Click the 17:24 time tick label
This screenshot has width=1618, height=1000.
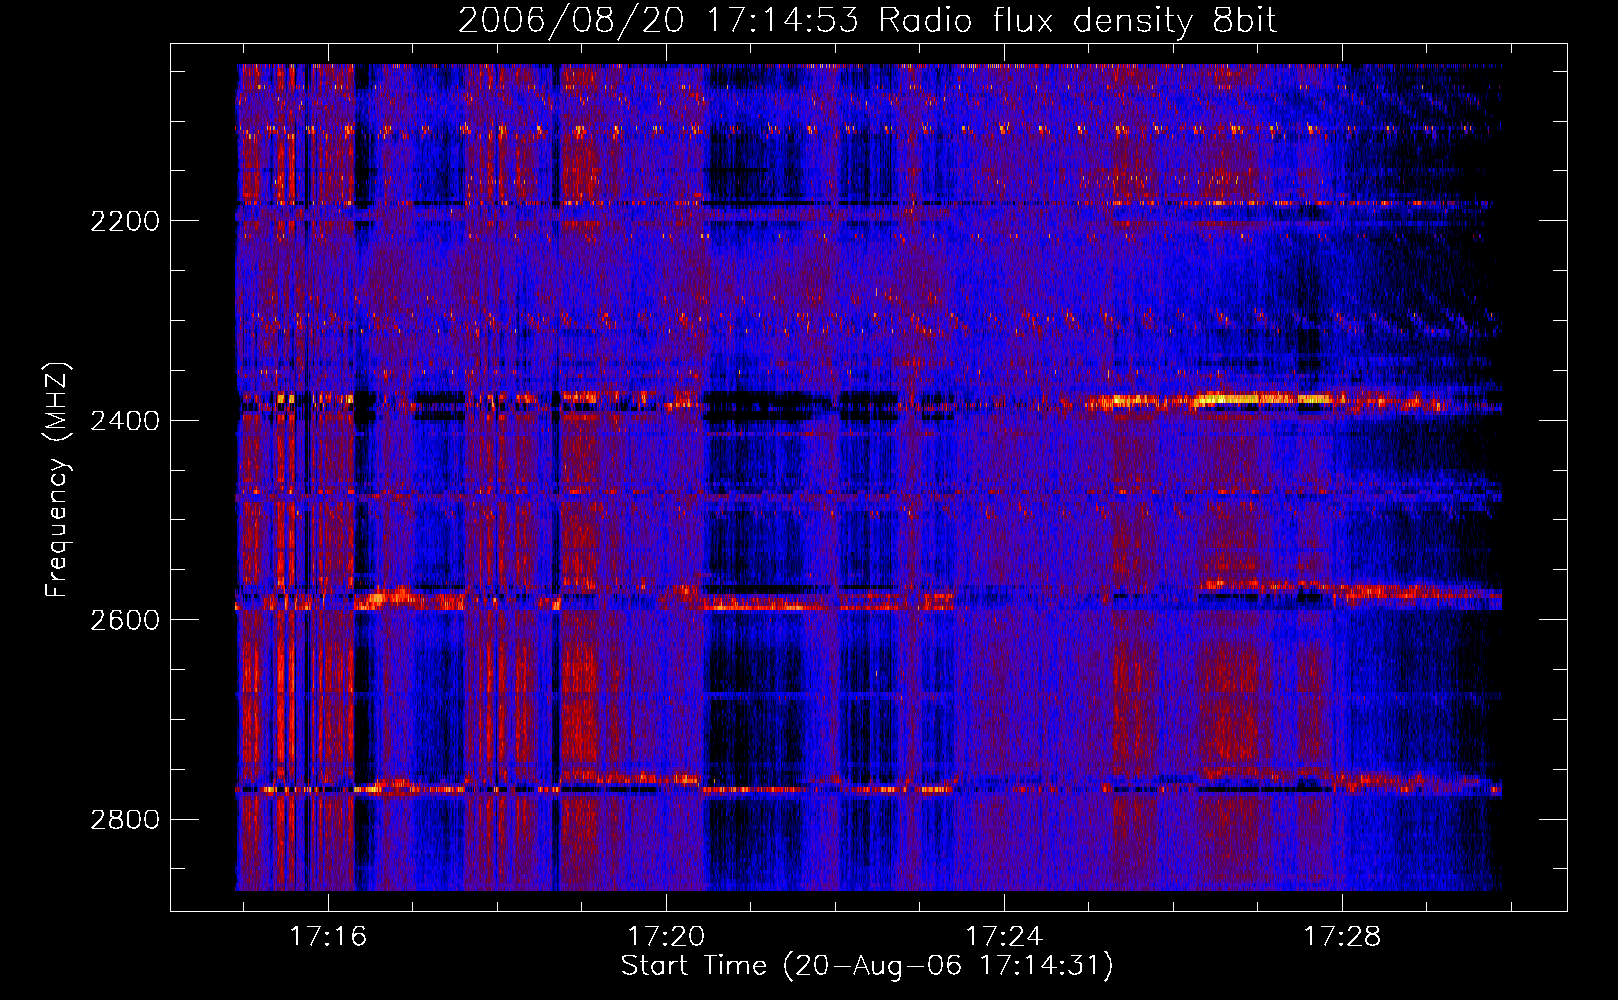point(1004,937)
